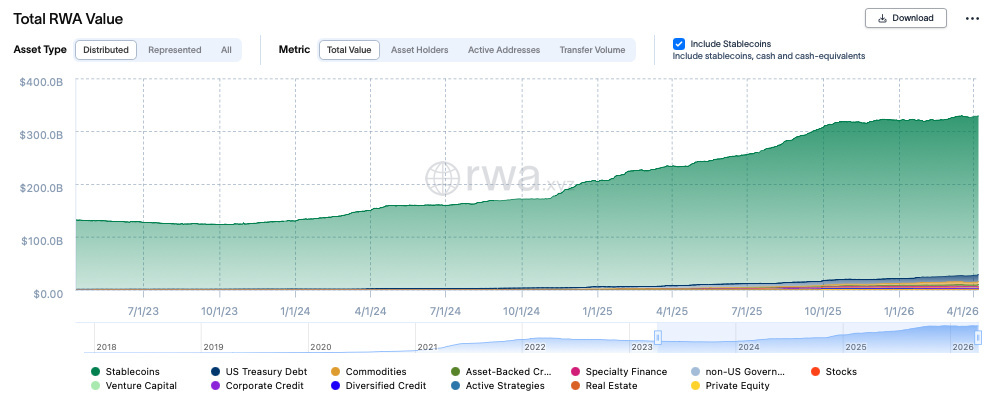Toggle the Stablecoins legend dot
994x399 pixels.
coord(96,372)
